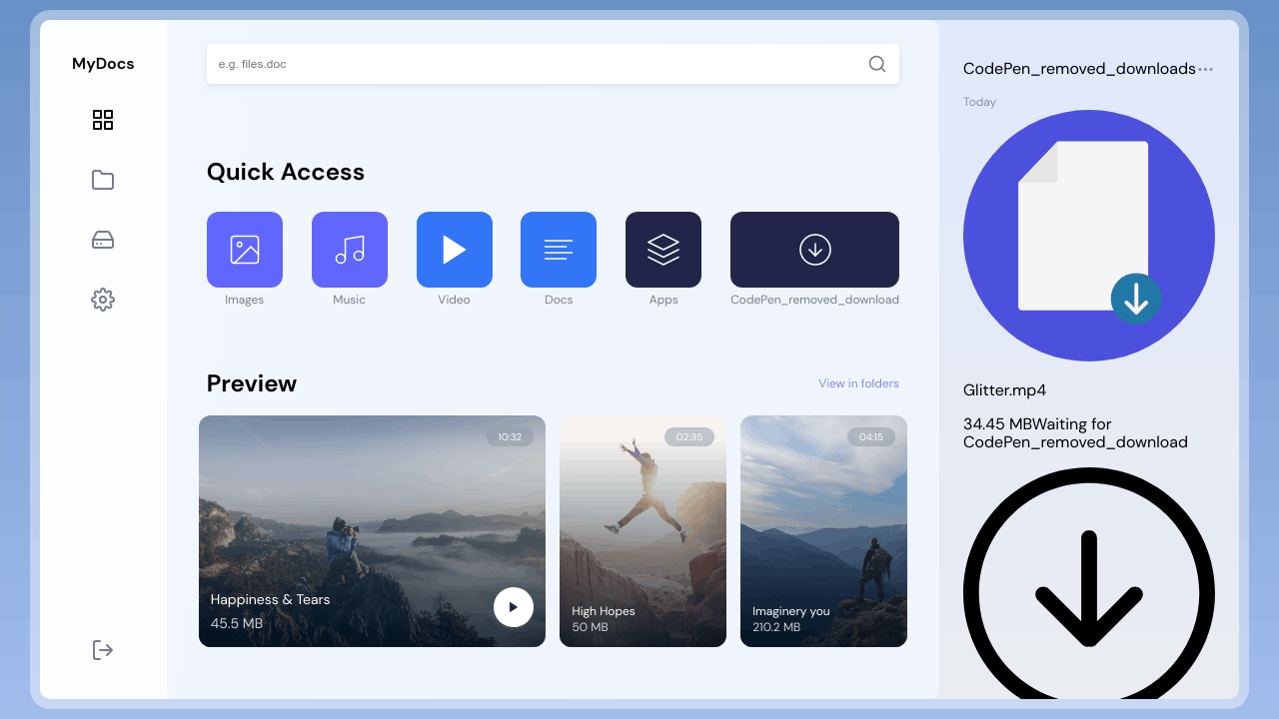Play the Happiness & Tears video
1279x719 pixels.
513,607
